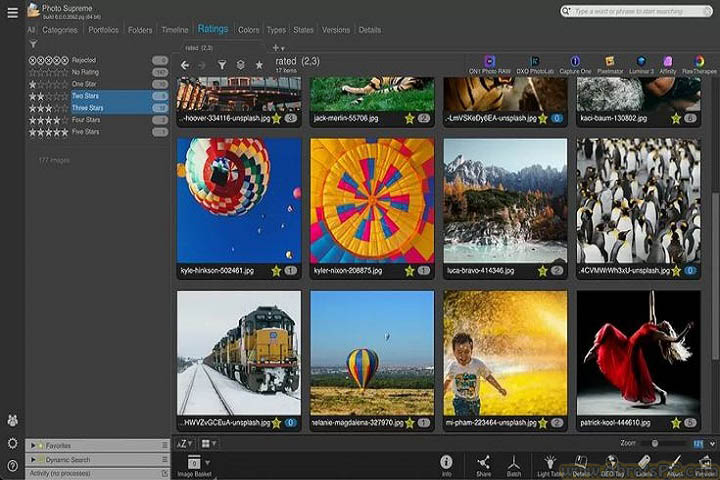Viewport: 720px width, 480px height.
Task: Clear the search box with X
Action: click(707, 11)
